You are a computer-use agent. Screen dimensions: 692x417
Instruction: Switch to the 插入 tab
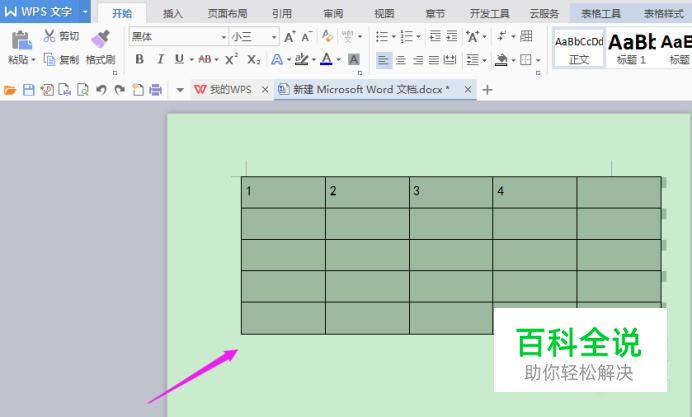[x=173, y=14]
